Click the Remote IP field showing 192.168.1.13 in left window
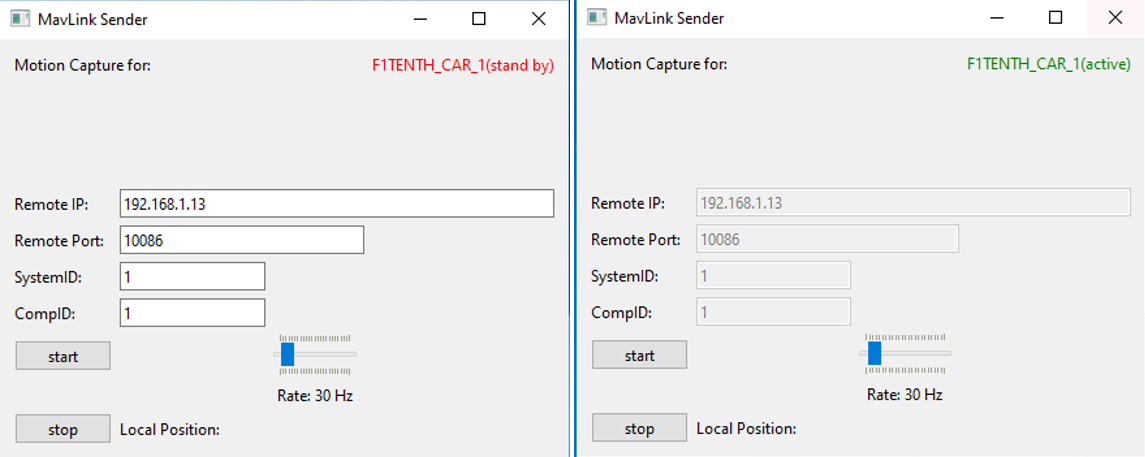Screen dimensions: 1145x457 click(x=336, y=204)
